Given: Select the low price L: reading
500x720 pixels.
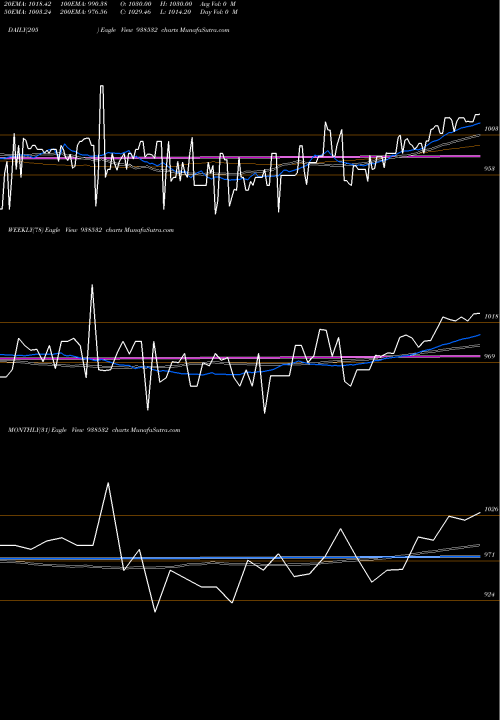Looking at the screenshot, I should [176, 12].
